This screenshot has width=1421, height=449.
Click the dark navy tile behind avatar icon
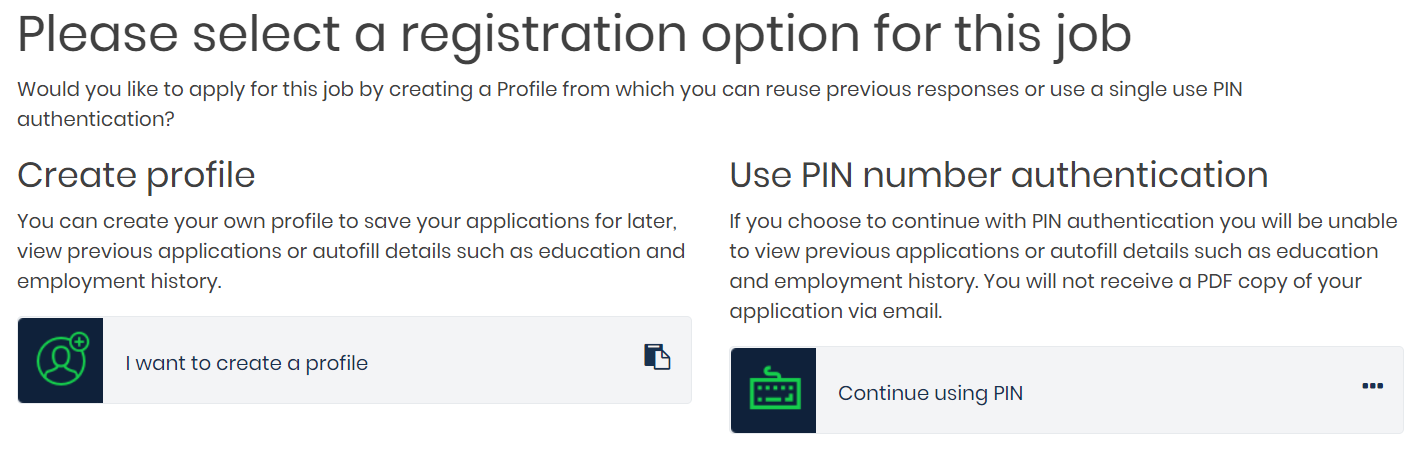61,361
